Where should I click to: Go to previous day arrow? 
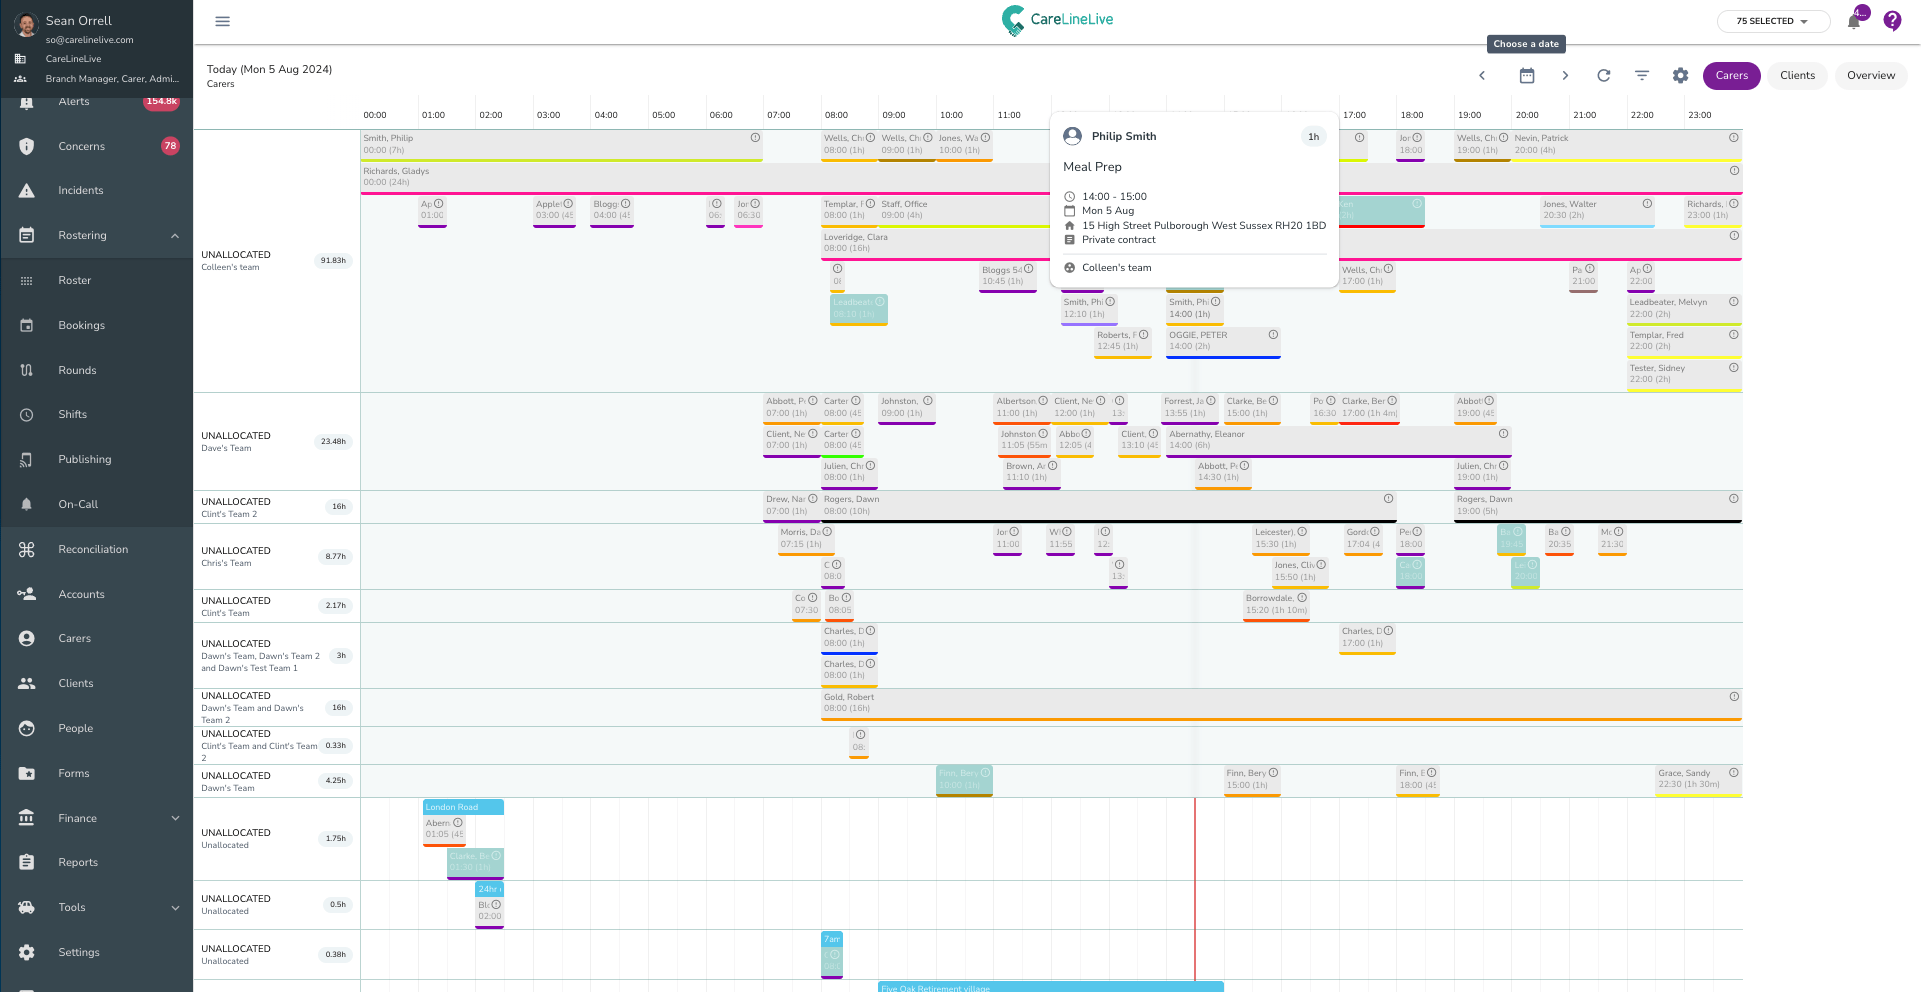1482,76
